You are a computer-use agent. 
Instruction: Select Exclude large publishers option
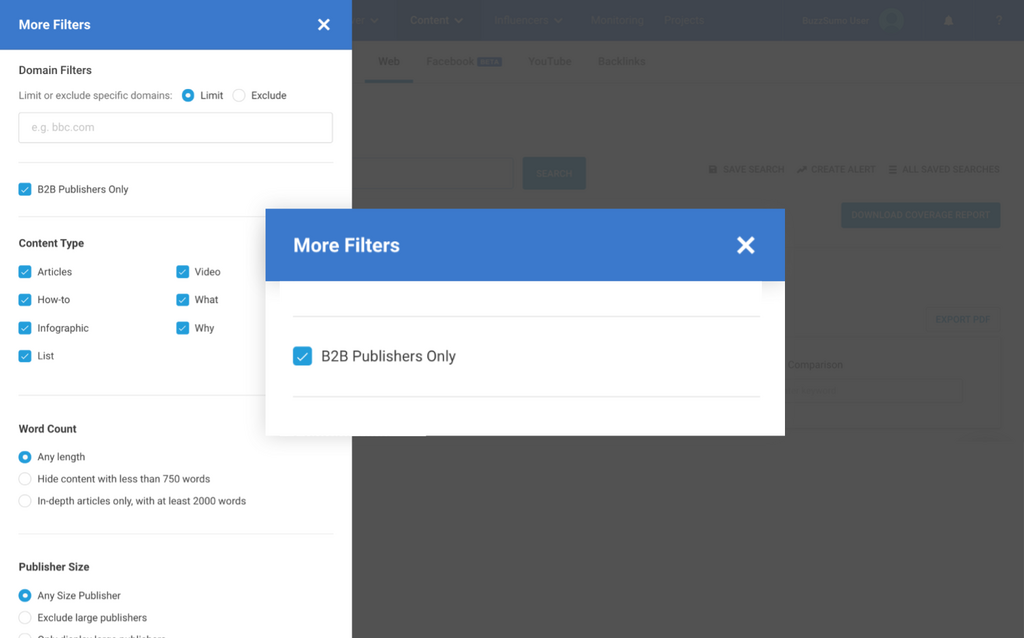click(x=25, y=618)
